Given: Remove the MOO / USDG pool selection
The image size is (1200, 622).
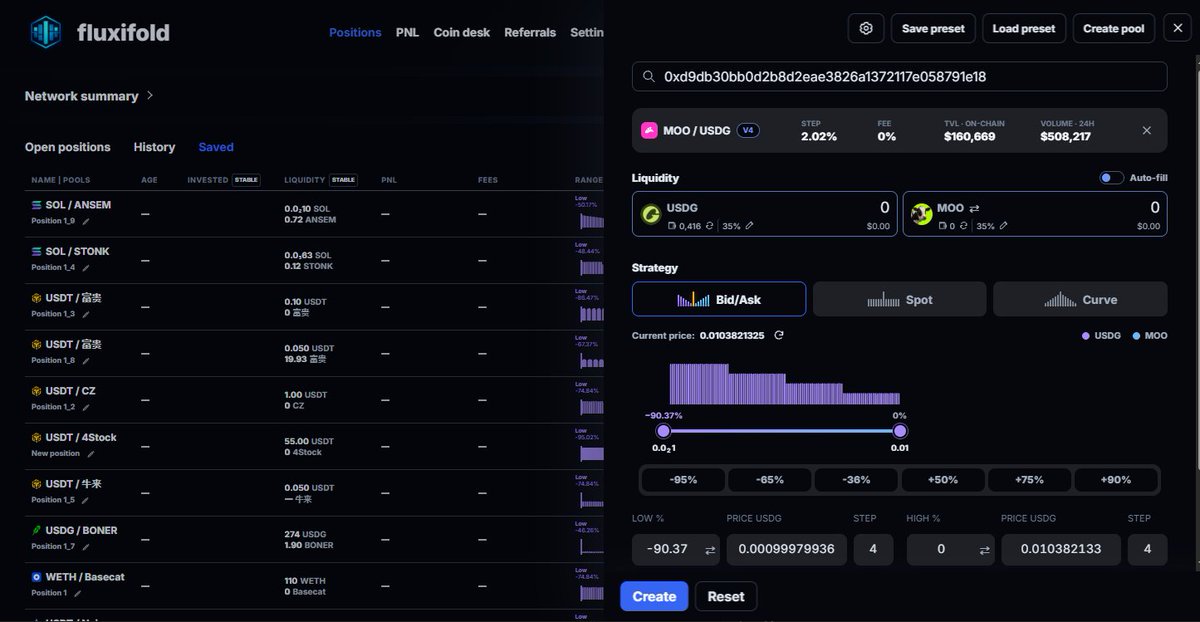Looking at the screenshot, I should (x=1147, y=131).
